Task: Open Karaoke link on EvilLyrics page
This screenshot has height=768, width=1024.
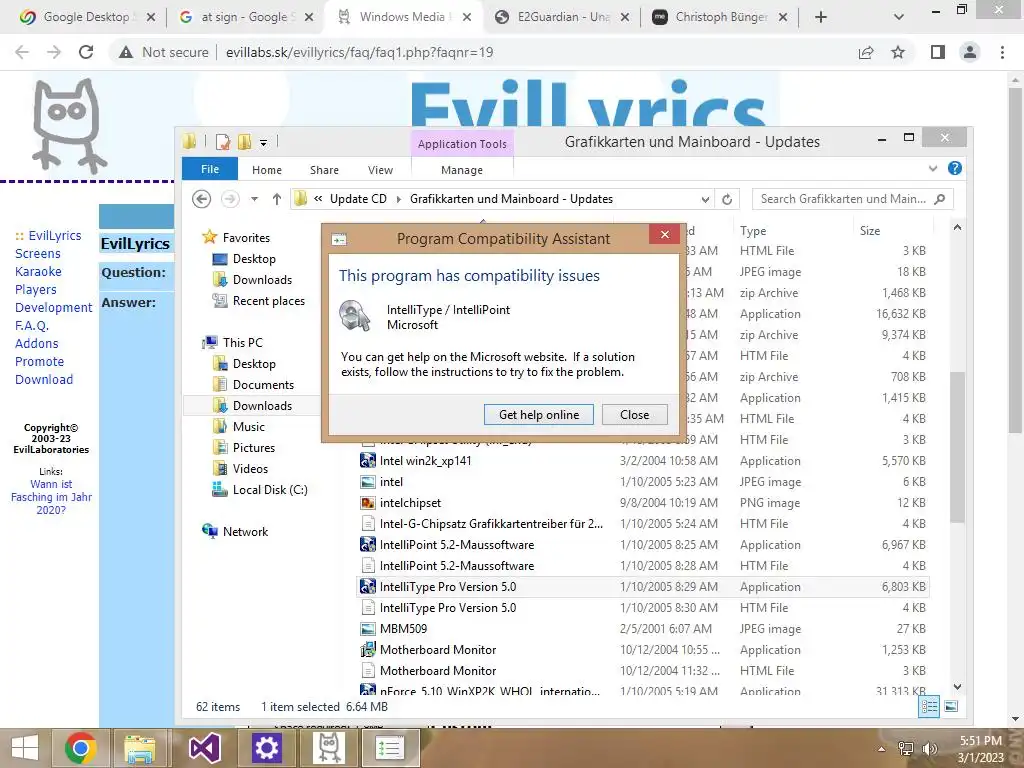Action: pos(39,271)
